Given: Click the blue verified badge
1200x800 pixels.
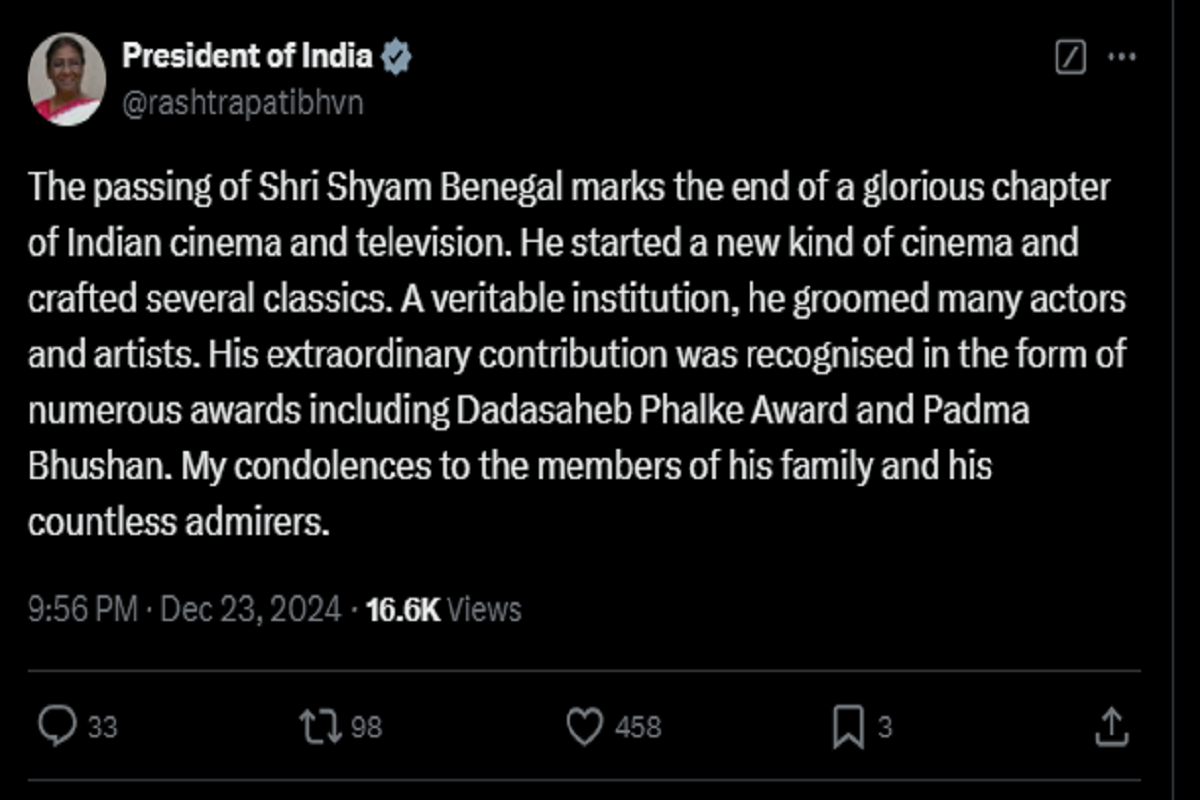Looking at the screenshot, I should click(398, 58).
